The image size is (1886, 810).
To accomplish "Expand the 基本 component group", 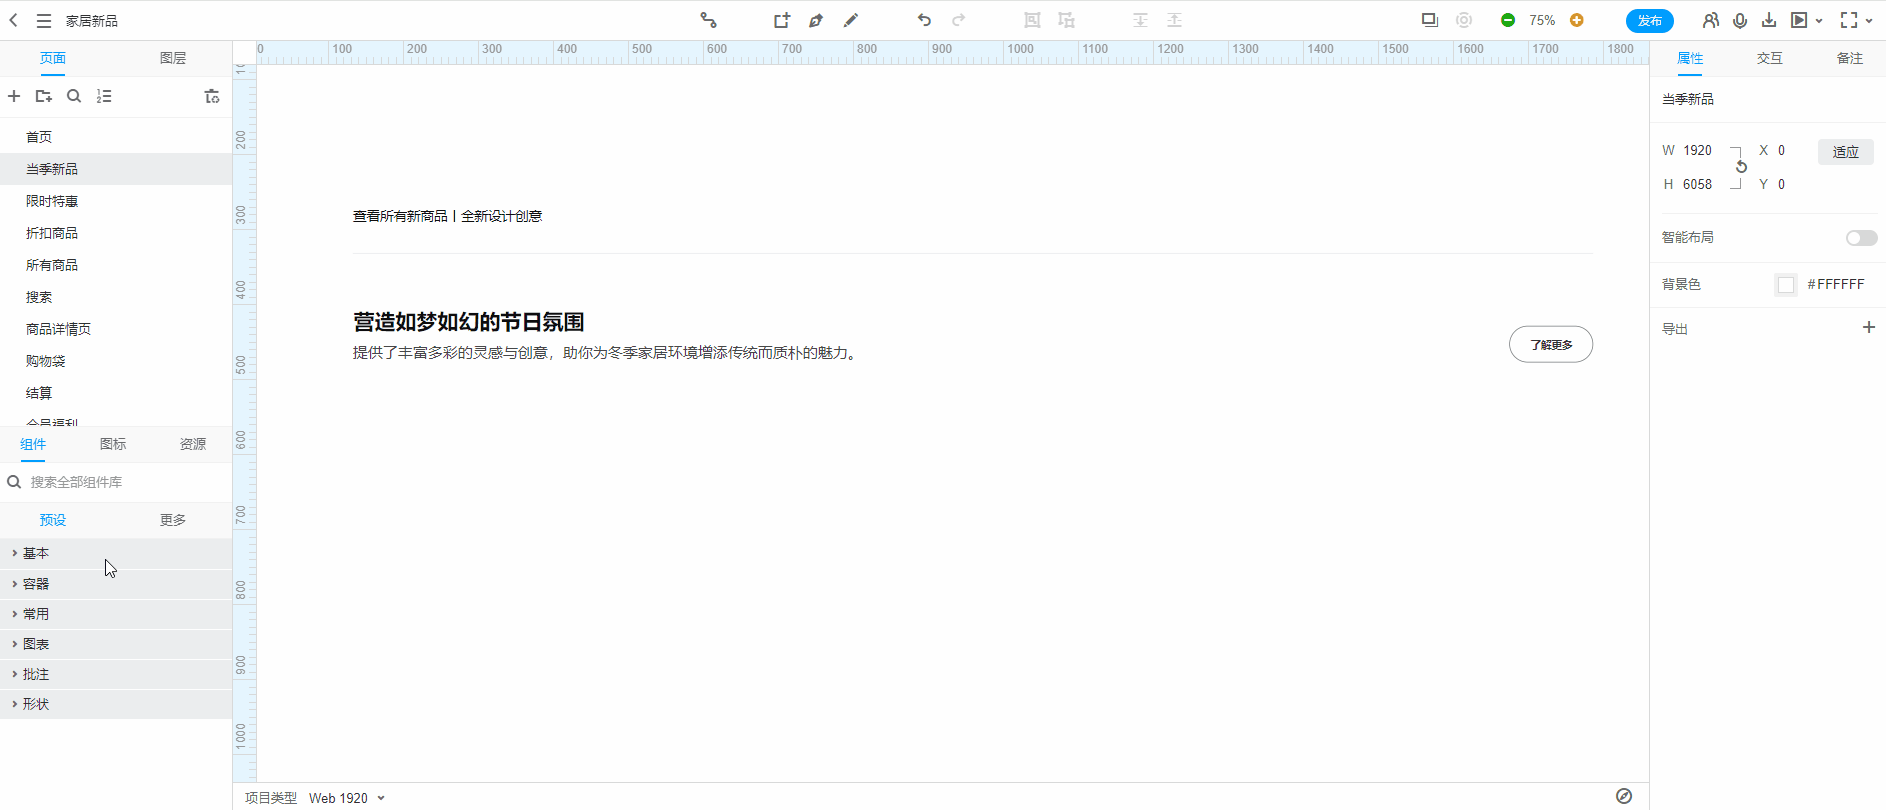I will (116, 553).
